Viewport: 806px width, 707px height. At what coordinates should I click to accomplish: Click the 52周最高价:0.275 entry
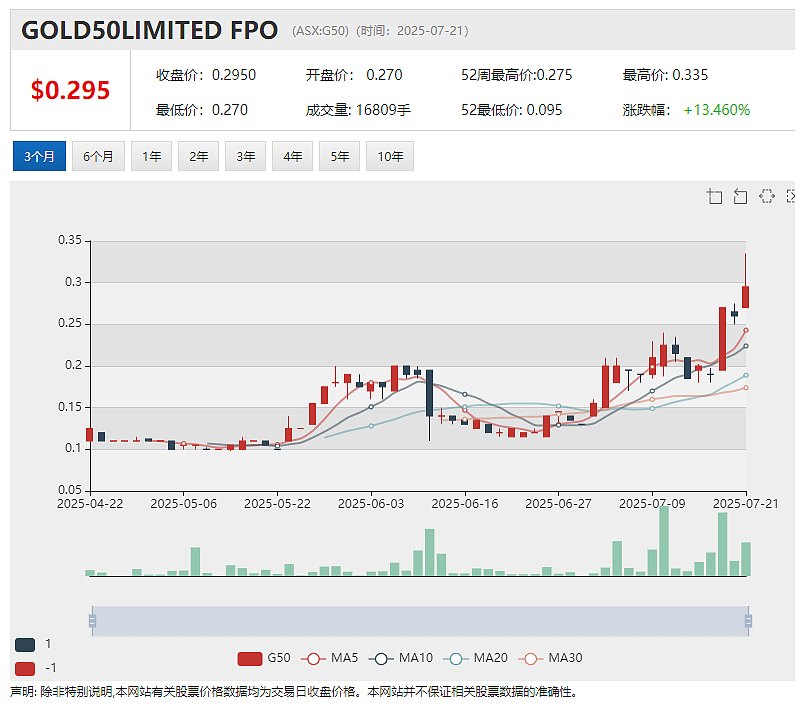pyautogui.click(x=517, y=75)
